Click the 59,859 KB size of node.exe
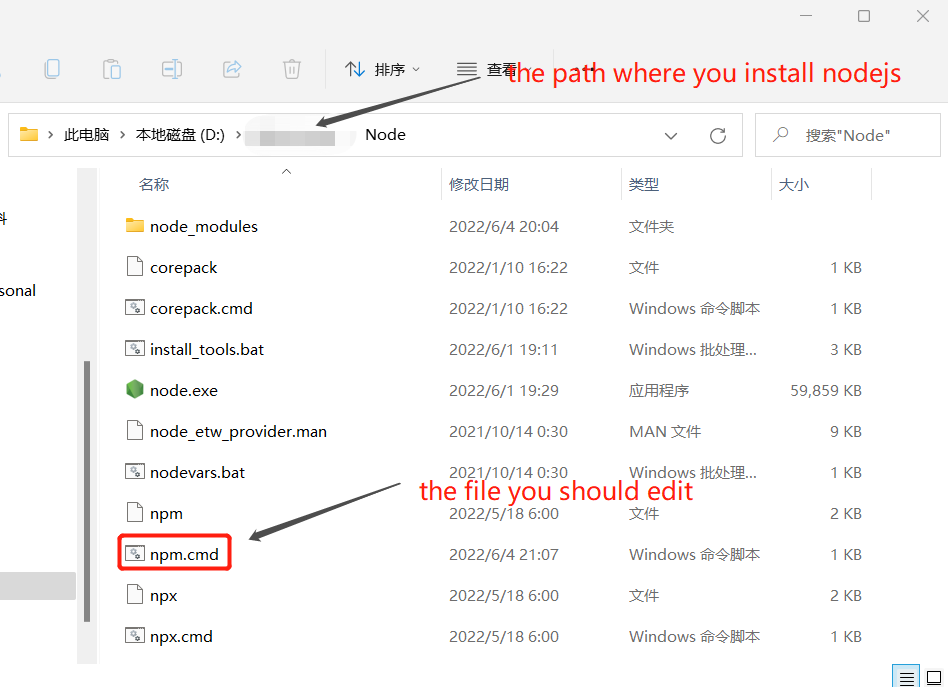948x687 pixels. pos(826,391)
